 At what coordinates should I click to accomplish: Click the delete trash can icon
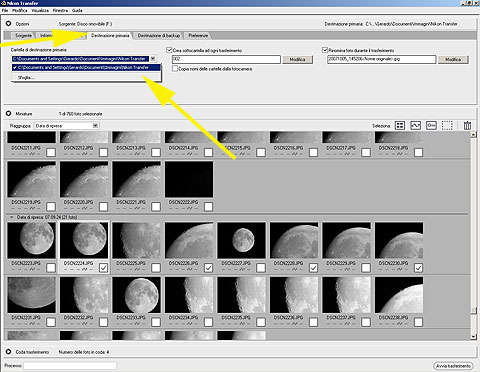click(x=467, y=125)
